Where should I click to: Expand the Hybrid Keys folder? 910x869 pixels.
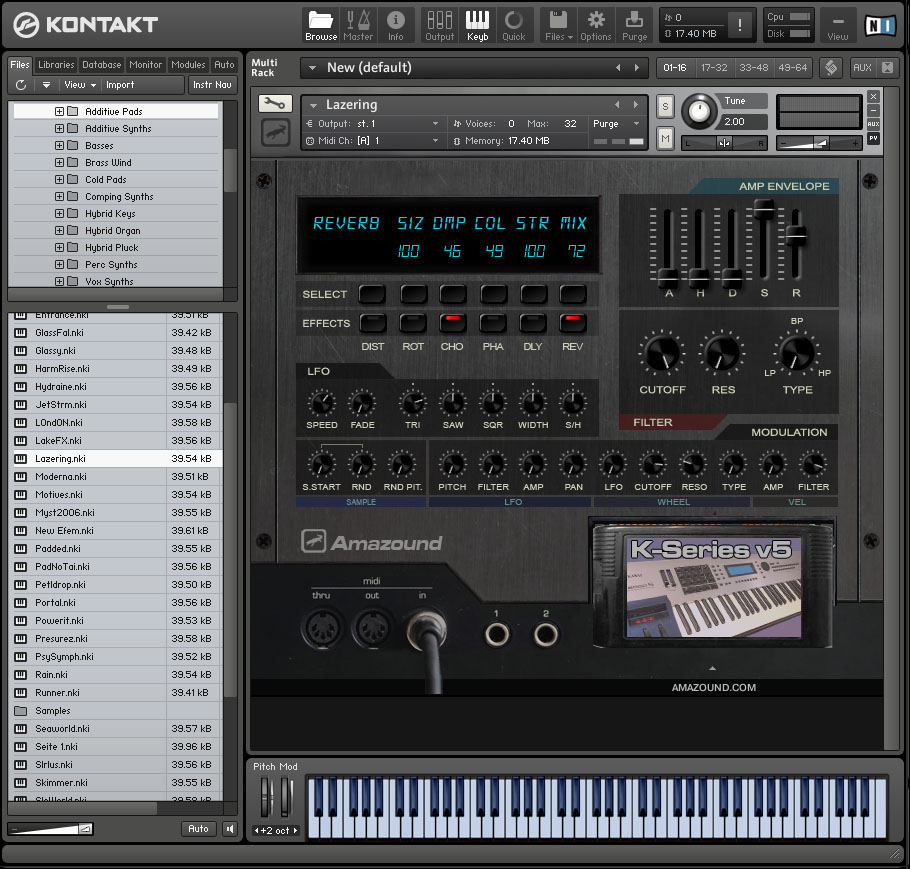point(59,213)
